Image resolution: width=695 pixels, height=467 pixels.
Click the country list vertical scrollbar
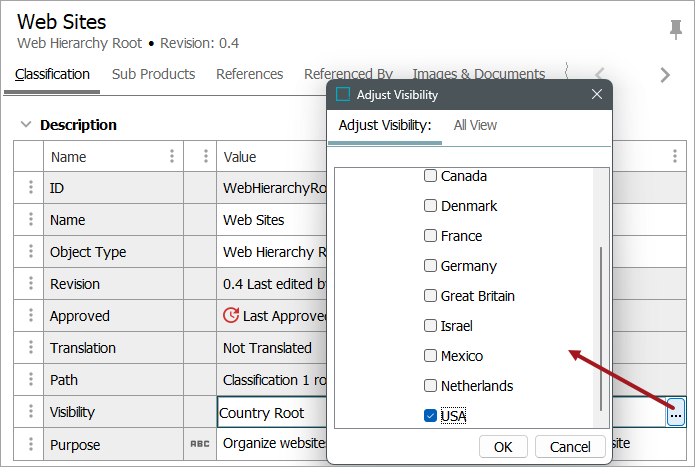[601, 328]
